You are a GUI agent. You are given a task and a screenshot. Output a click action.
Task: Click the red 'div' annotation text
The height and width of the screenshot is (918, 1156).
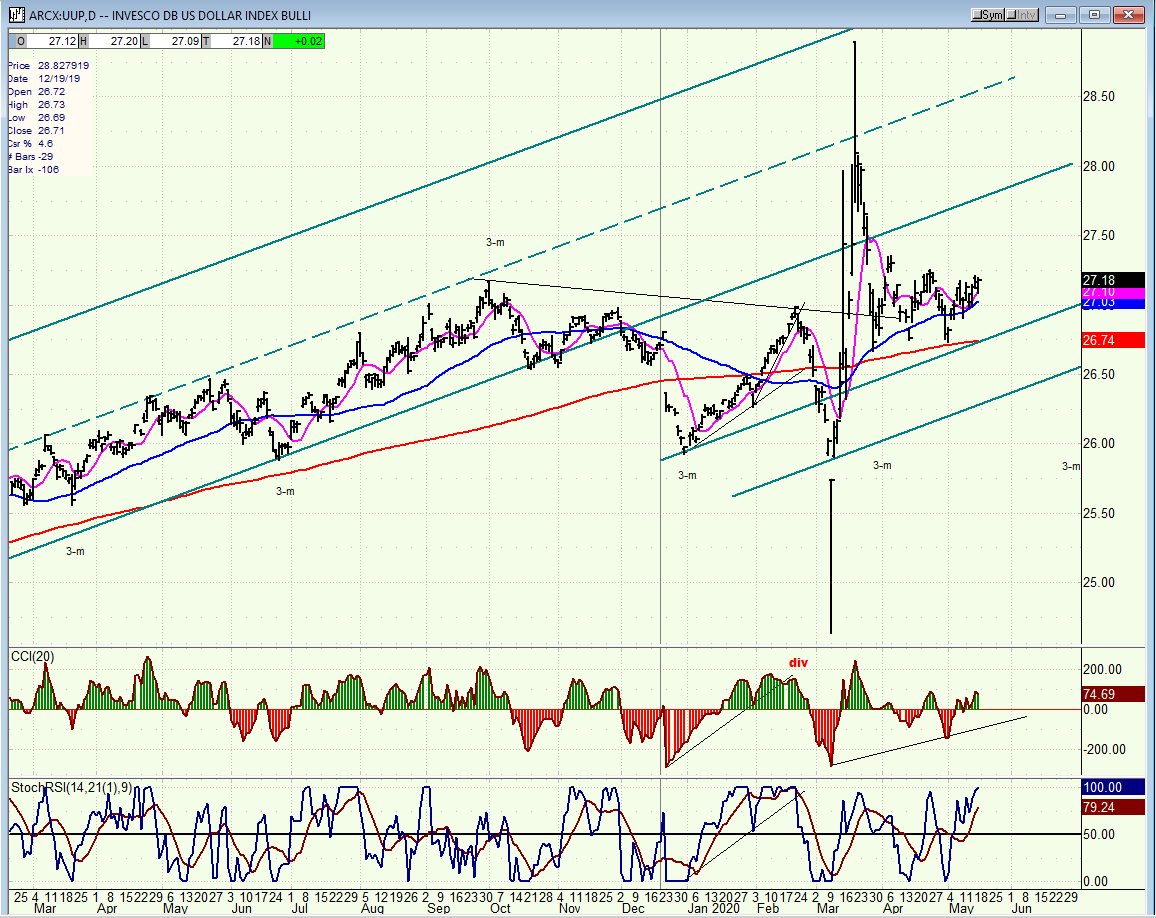point(798,662)
